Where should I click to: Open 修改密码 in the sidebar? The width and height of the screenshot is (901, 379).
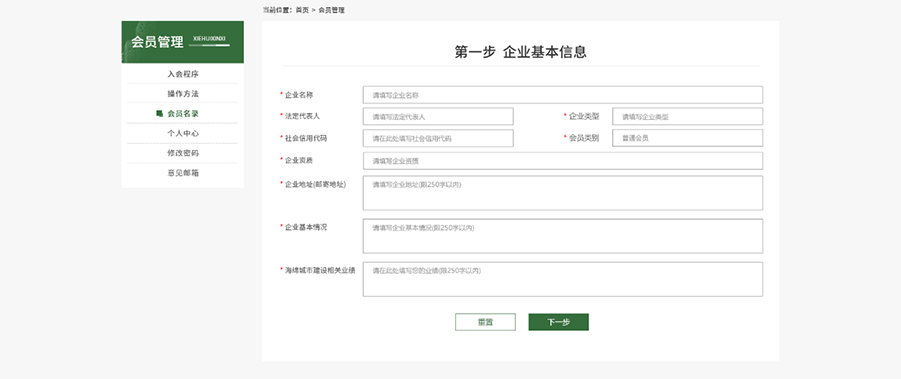(x=183, y=153)
